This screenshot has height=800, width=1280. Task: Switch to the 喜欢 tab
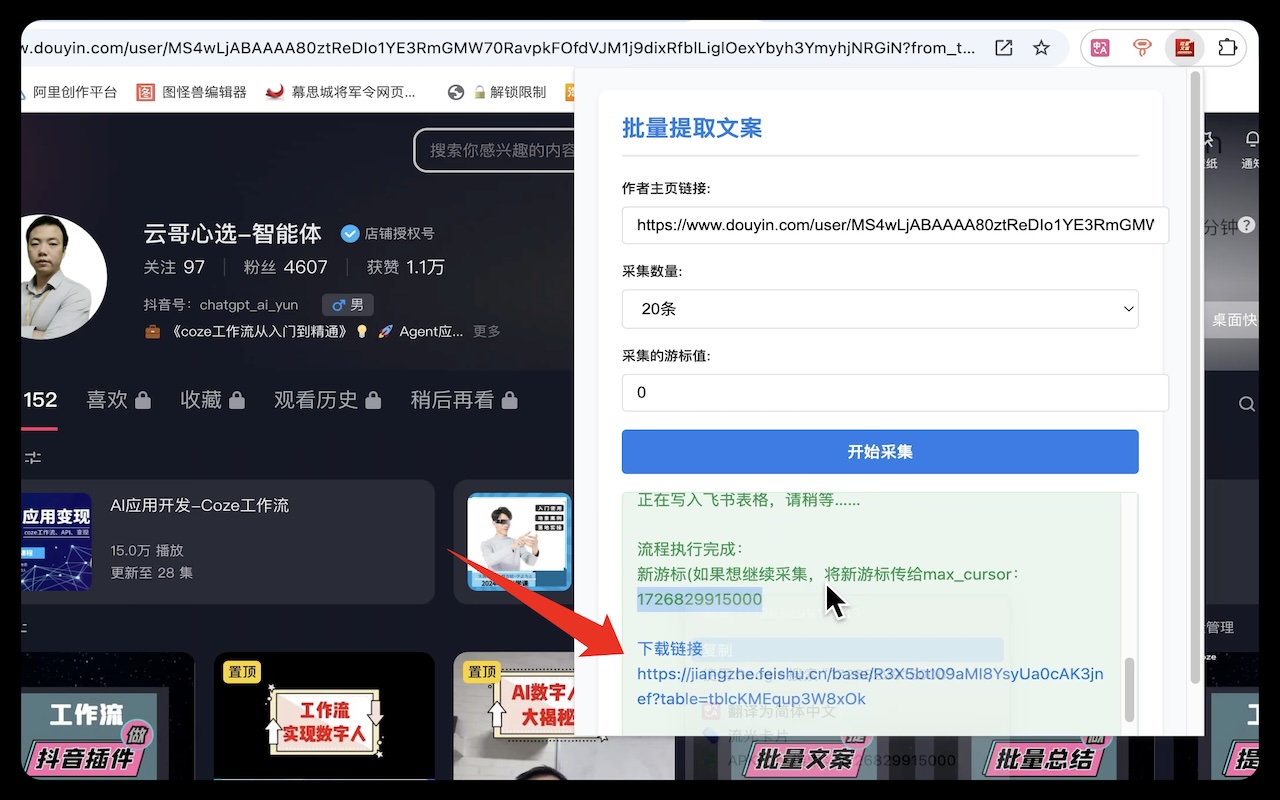coord(107,399)
